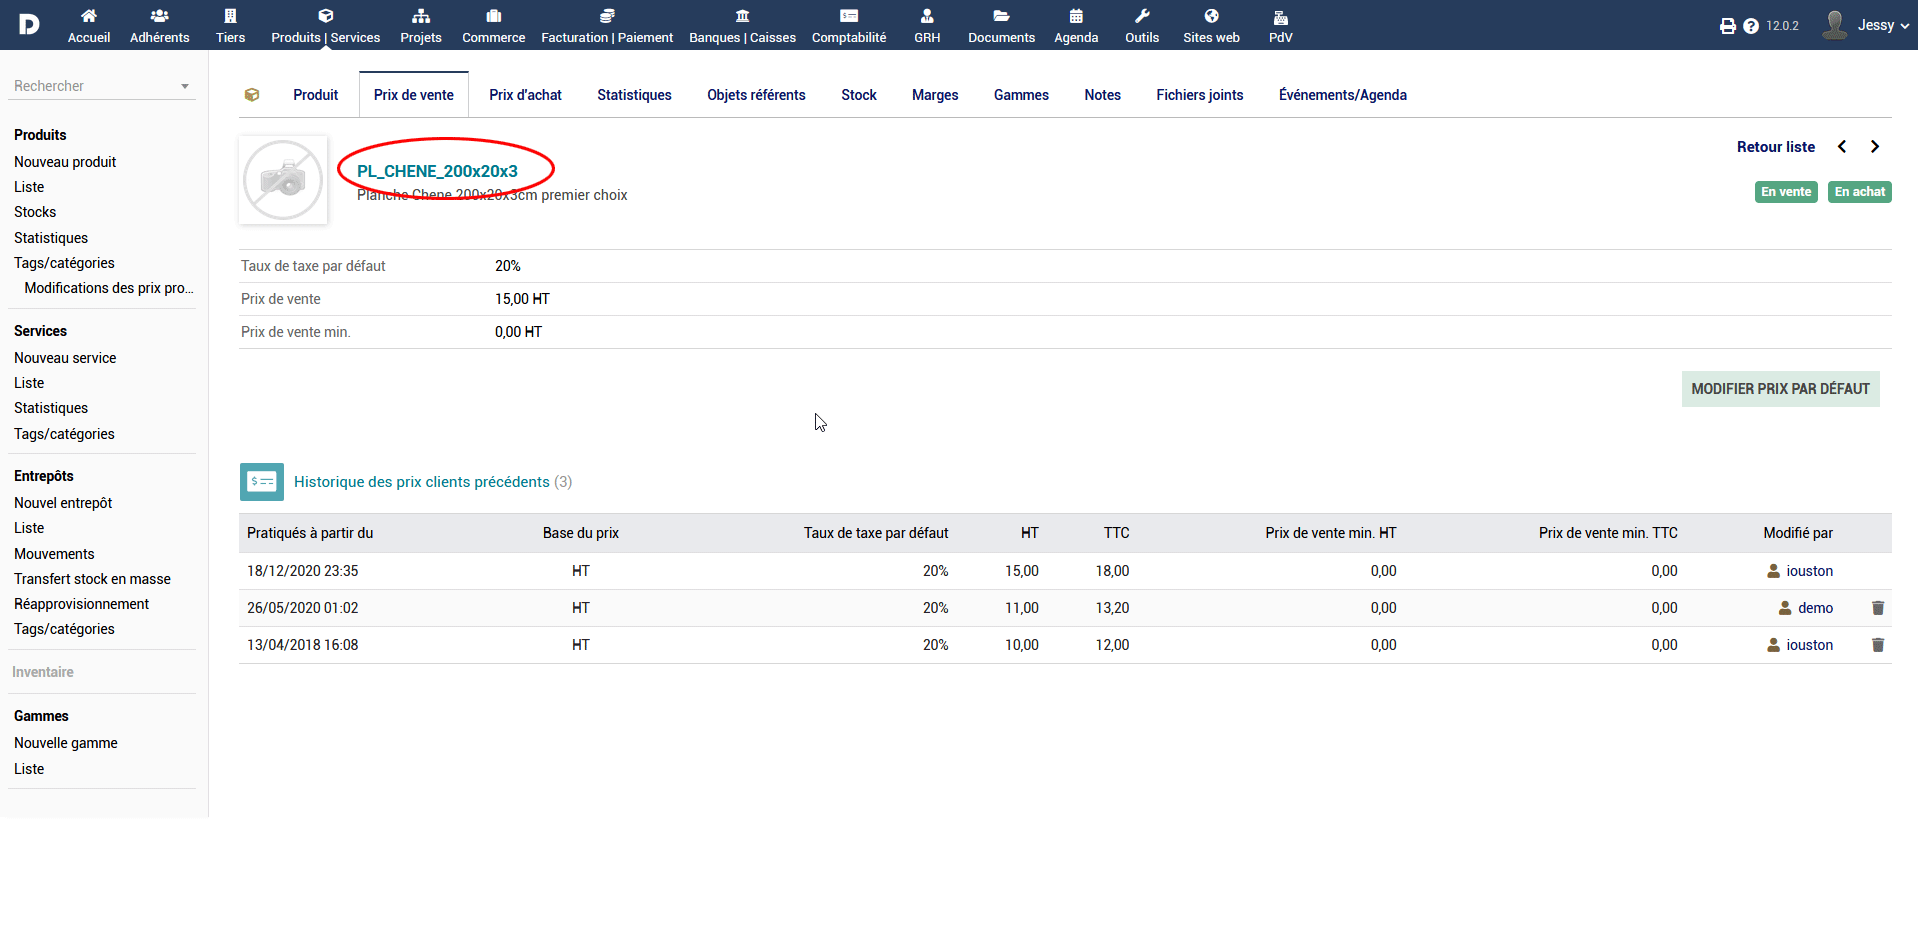This screenshot has height=937, width=1918.
Task: Go to the previous product arrow
Action: (x=1842, y=147)
